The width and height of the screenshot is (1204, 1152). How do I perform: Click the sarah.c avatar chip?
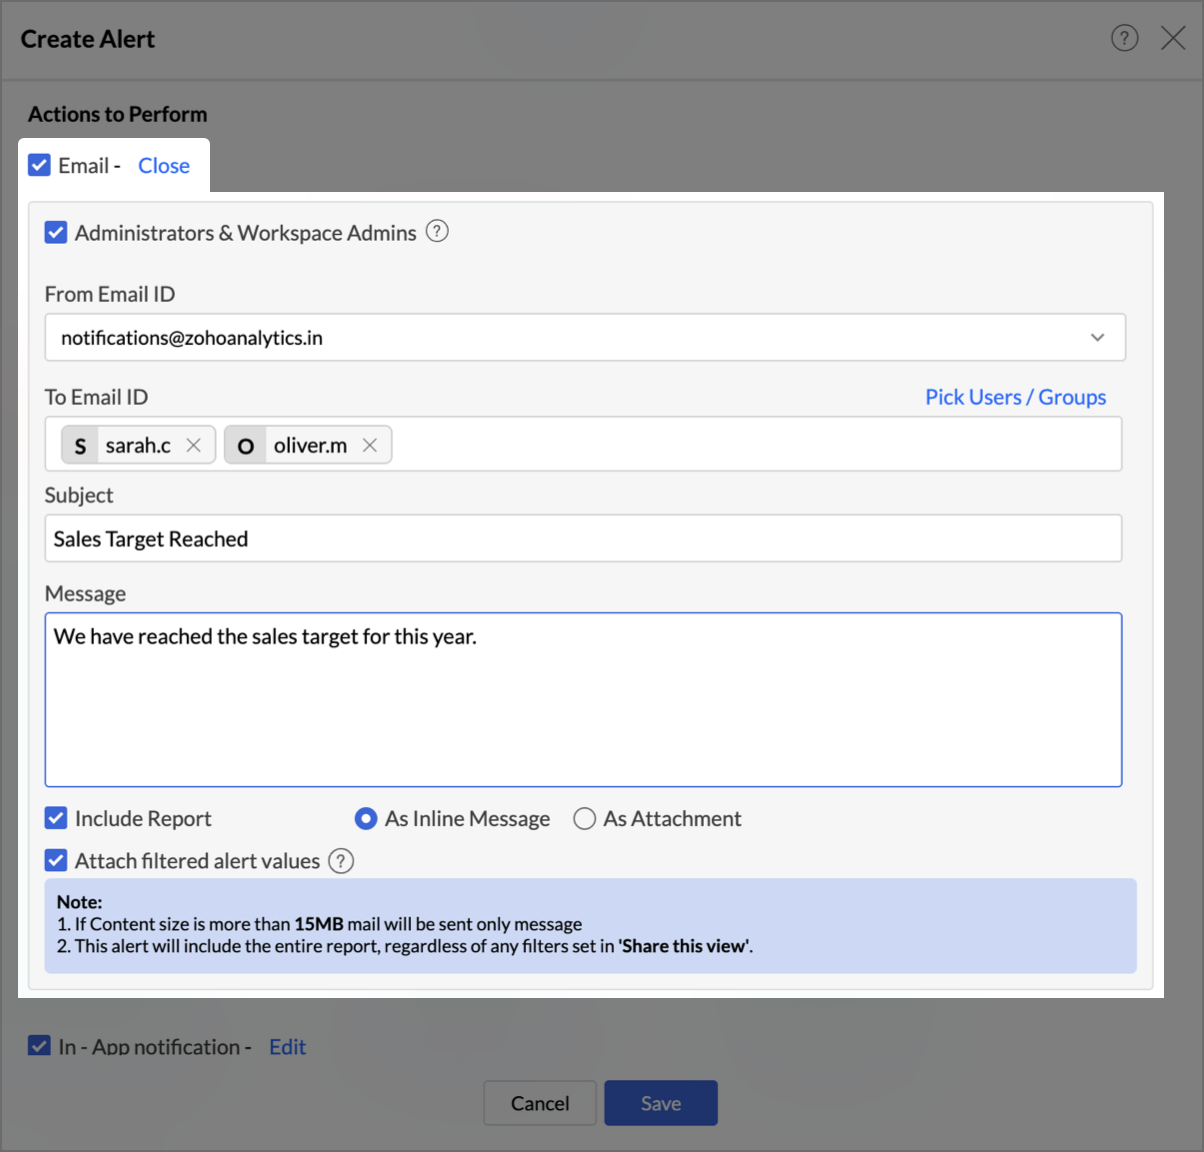(81, 445)
